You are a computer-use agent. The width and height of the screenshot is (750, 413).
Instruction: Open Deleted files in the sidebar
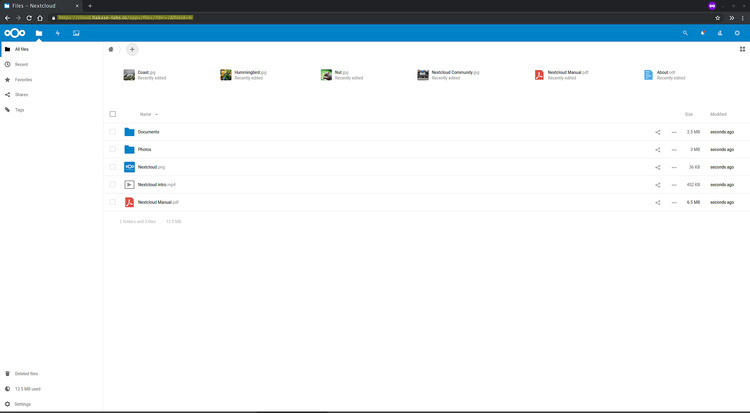pyautogui.click(x=26, y=373)
